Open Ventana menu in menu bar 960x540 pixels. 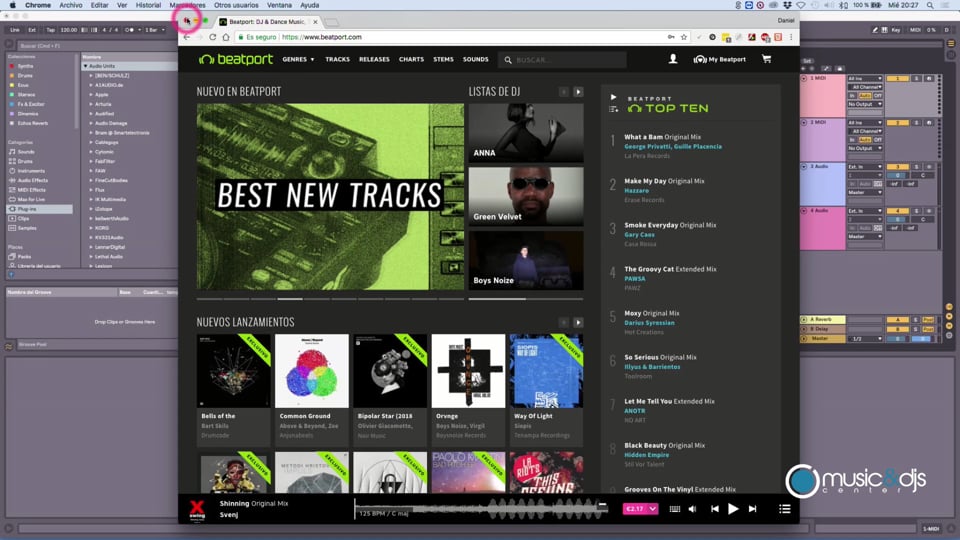click(279, 5)
